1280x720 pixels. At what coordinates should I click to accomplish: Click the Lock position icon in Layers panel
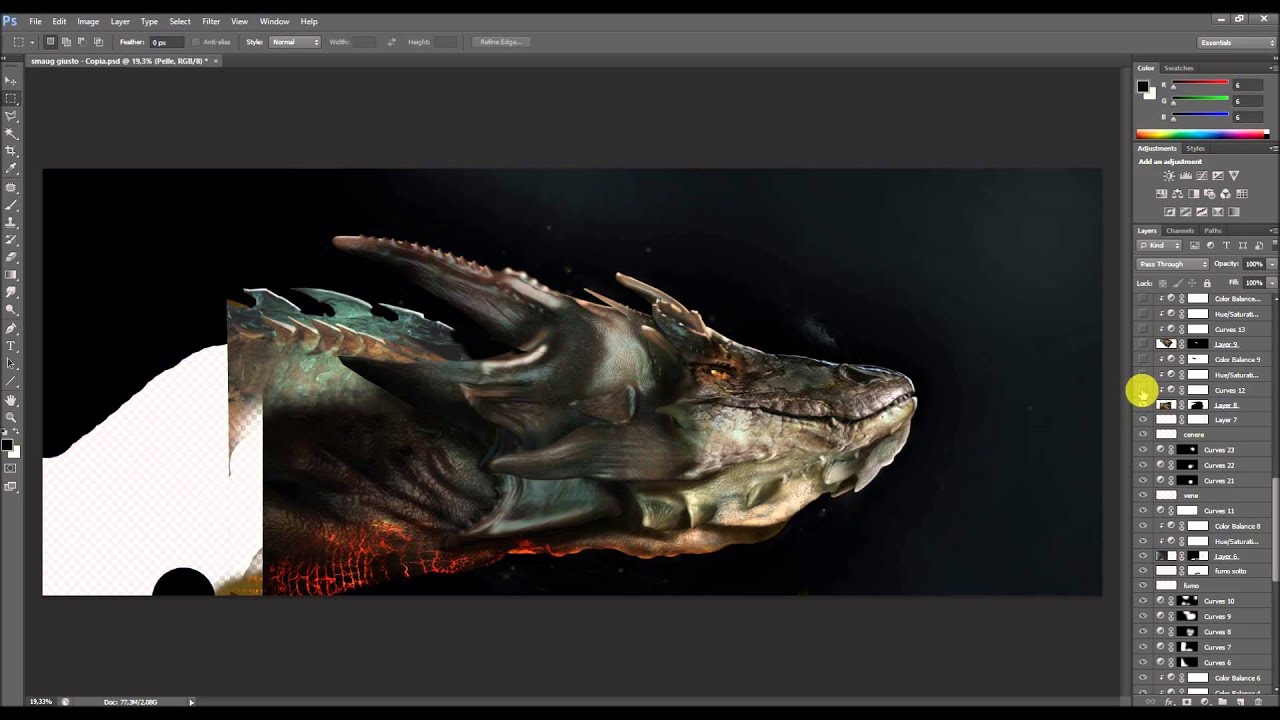pyautogui.click(x=1192, y=283)
